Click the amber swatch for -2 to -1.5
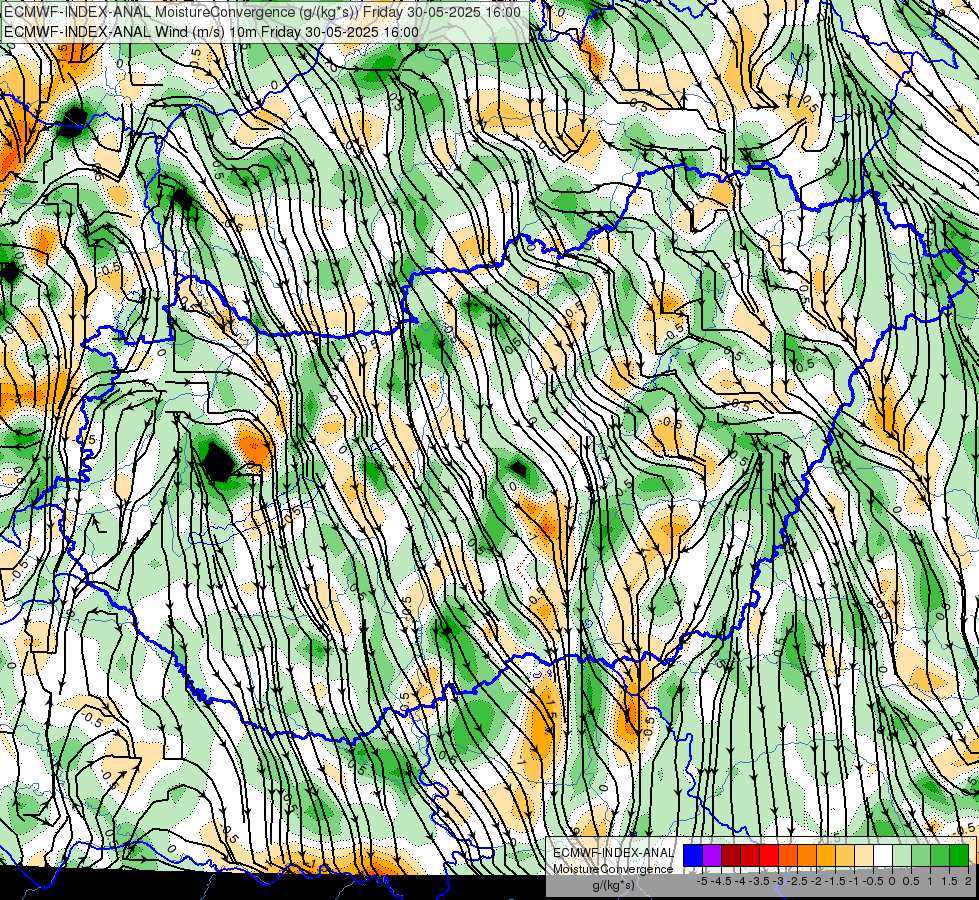The image size is (979, 900). coord(826,855)
